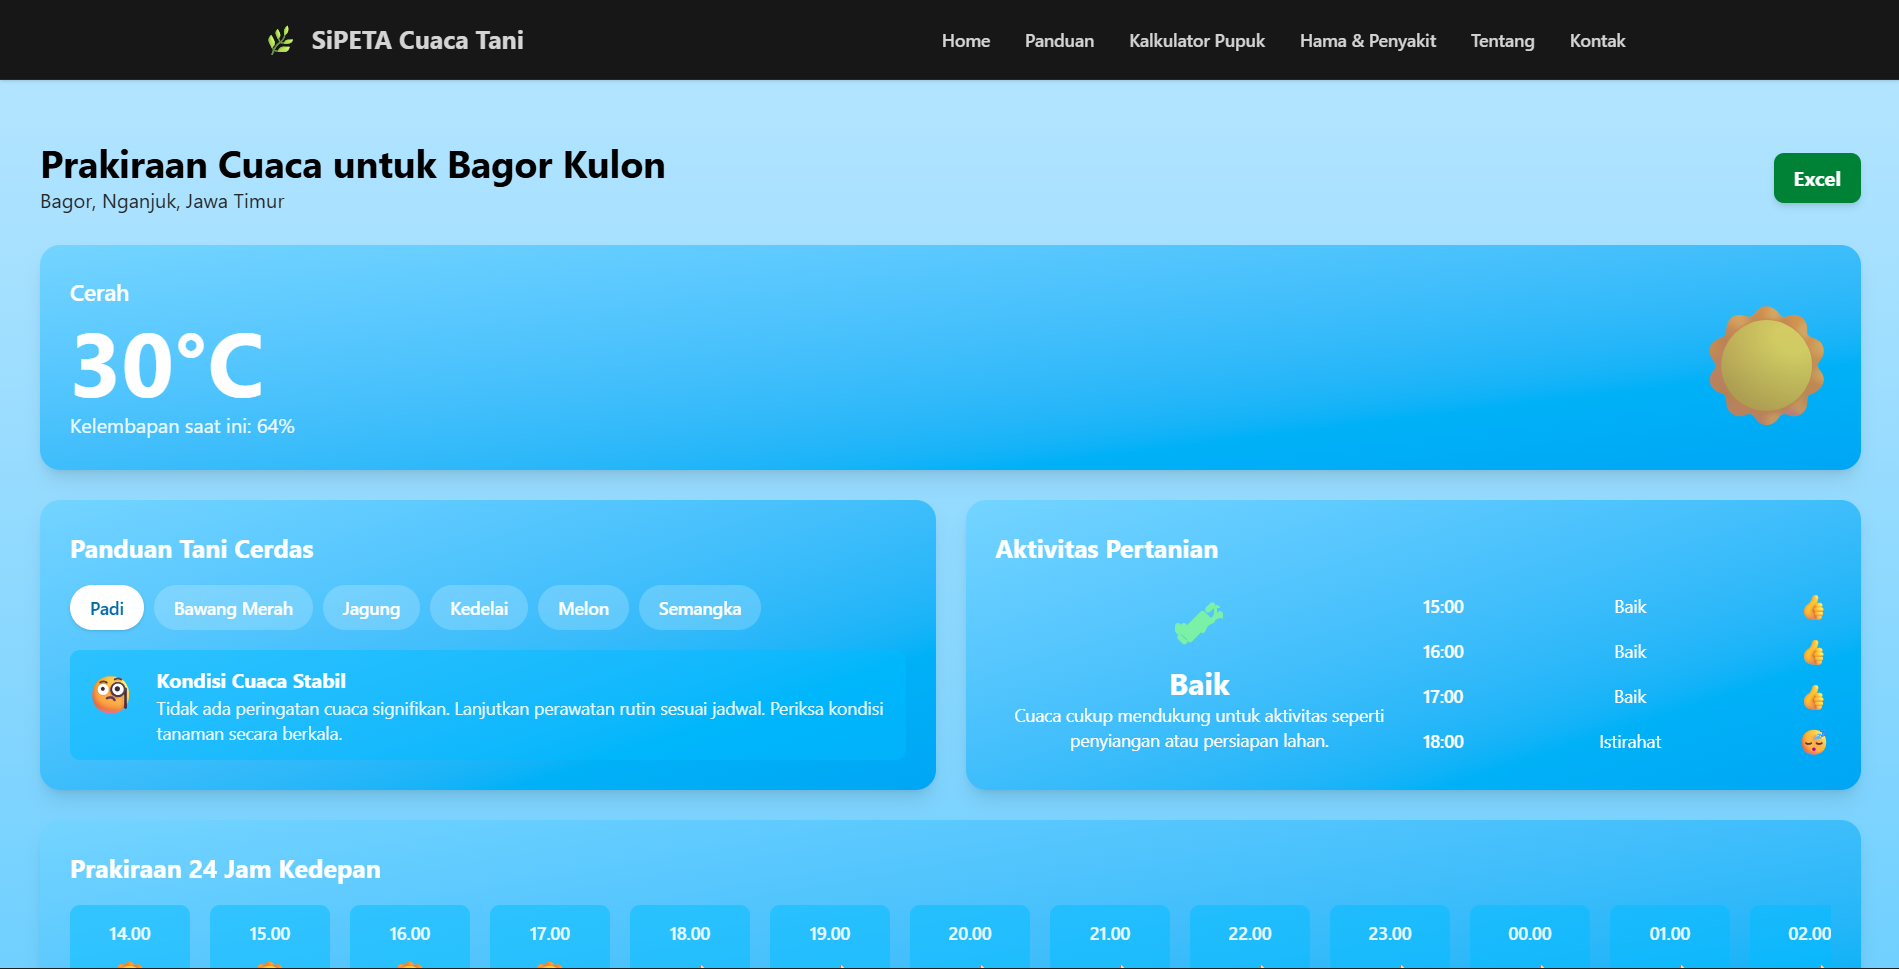Go to Hama & Penyakit page

[x=1367, y=41]
